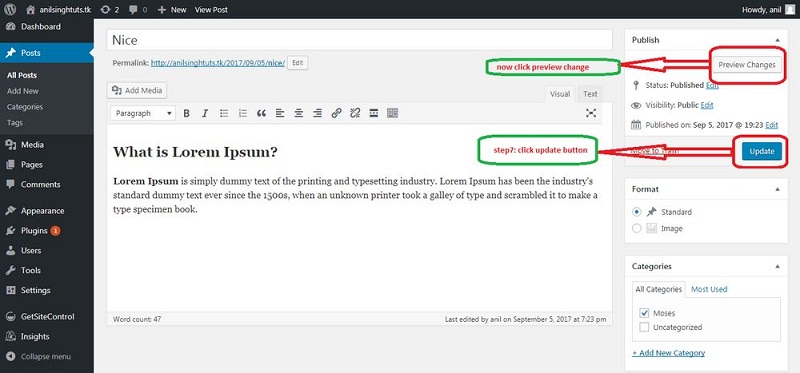Edit the post Status

[x=712, y=86]
